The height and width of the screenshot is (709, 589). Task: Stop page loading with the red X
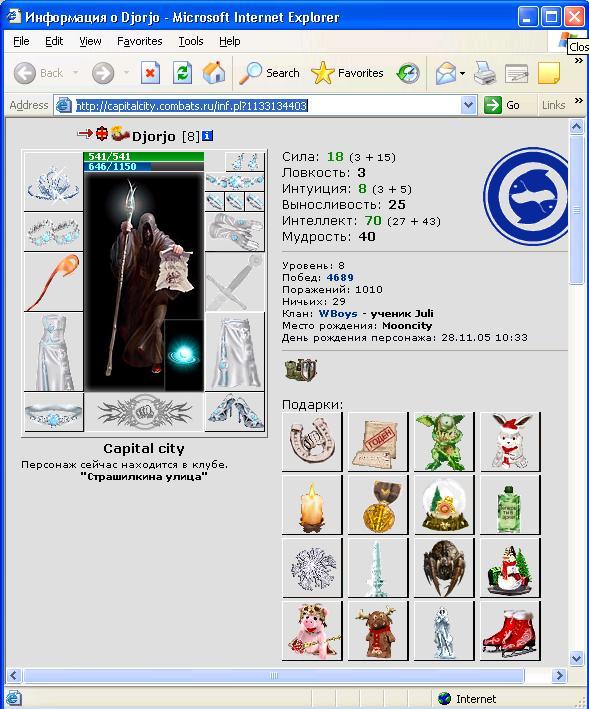pos(151,73)
